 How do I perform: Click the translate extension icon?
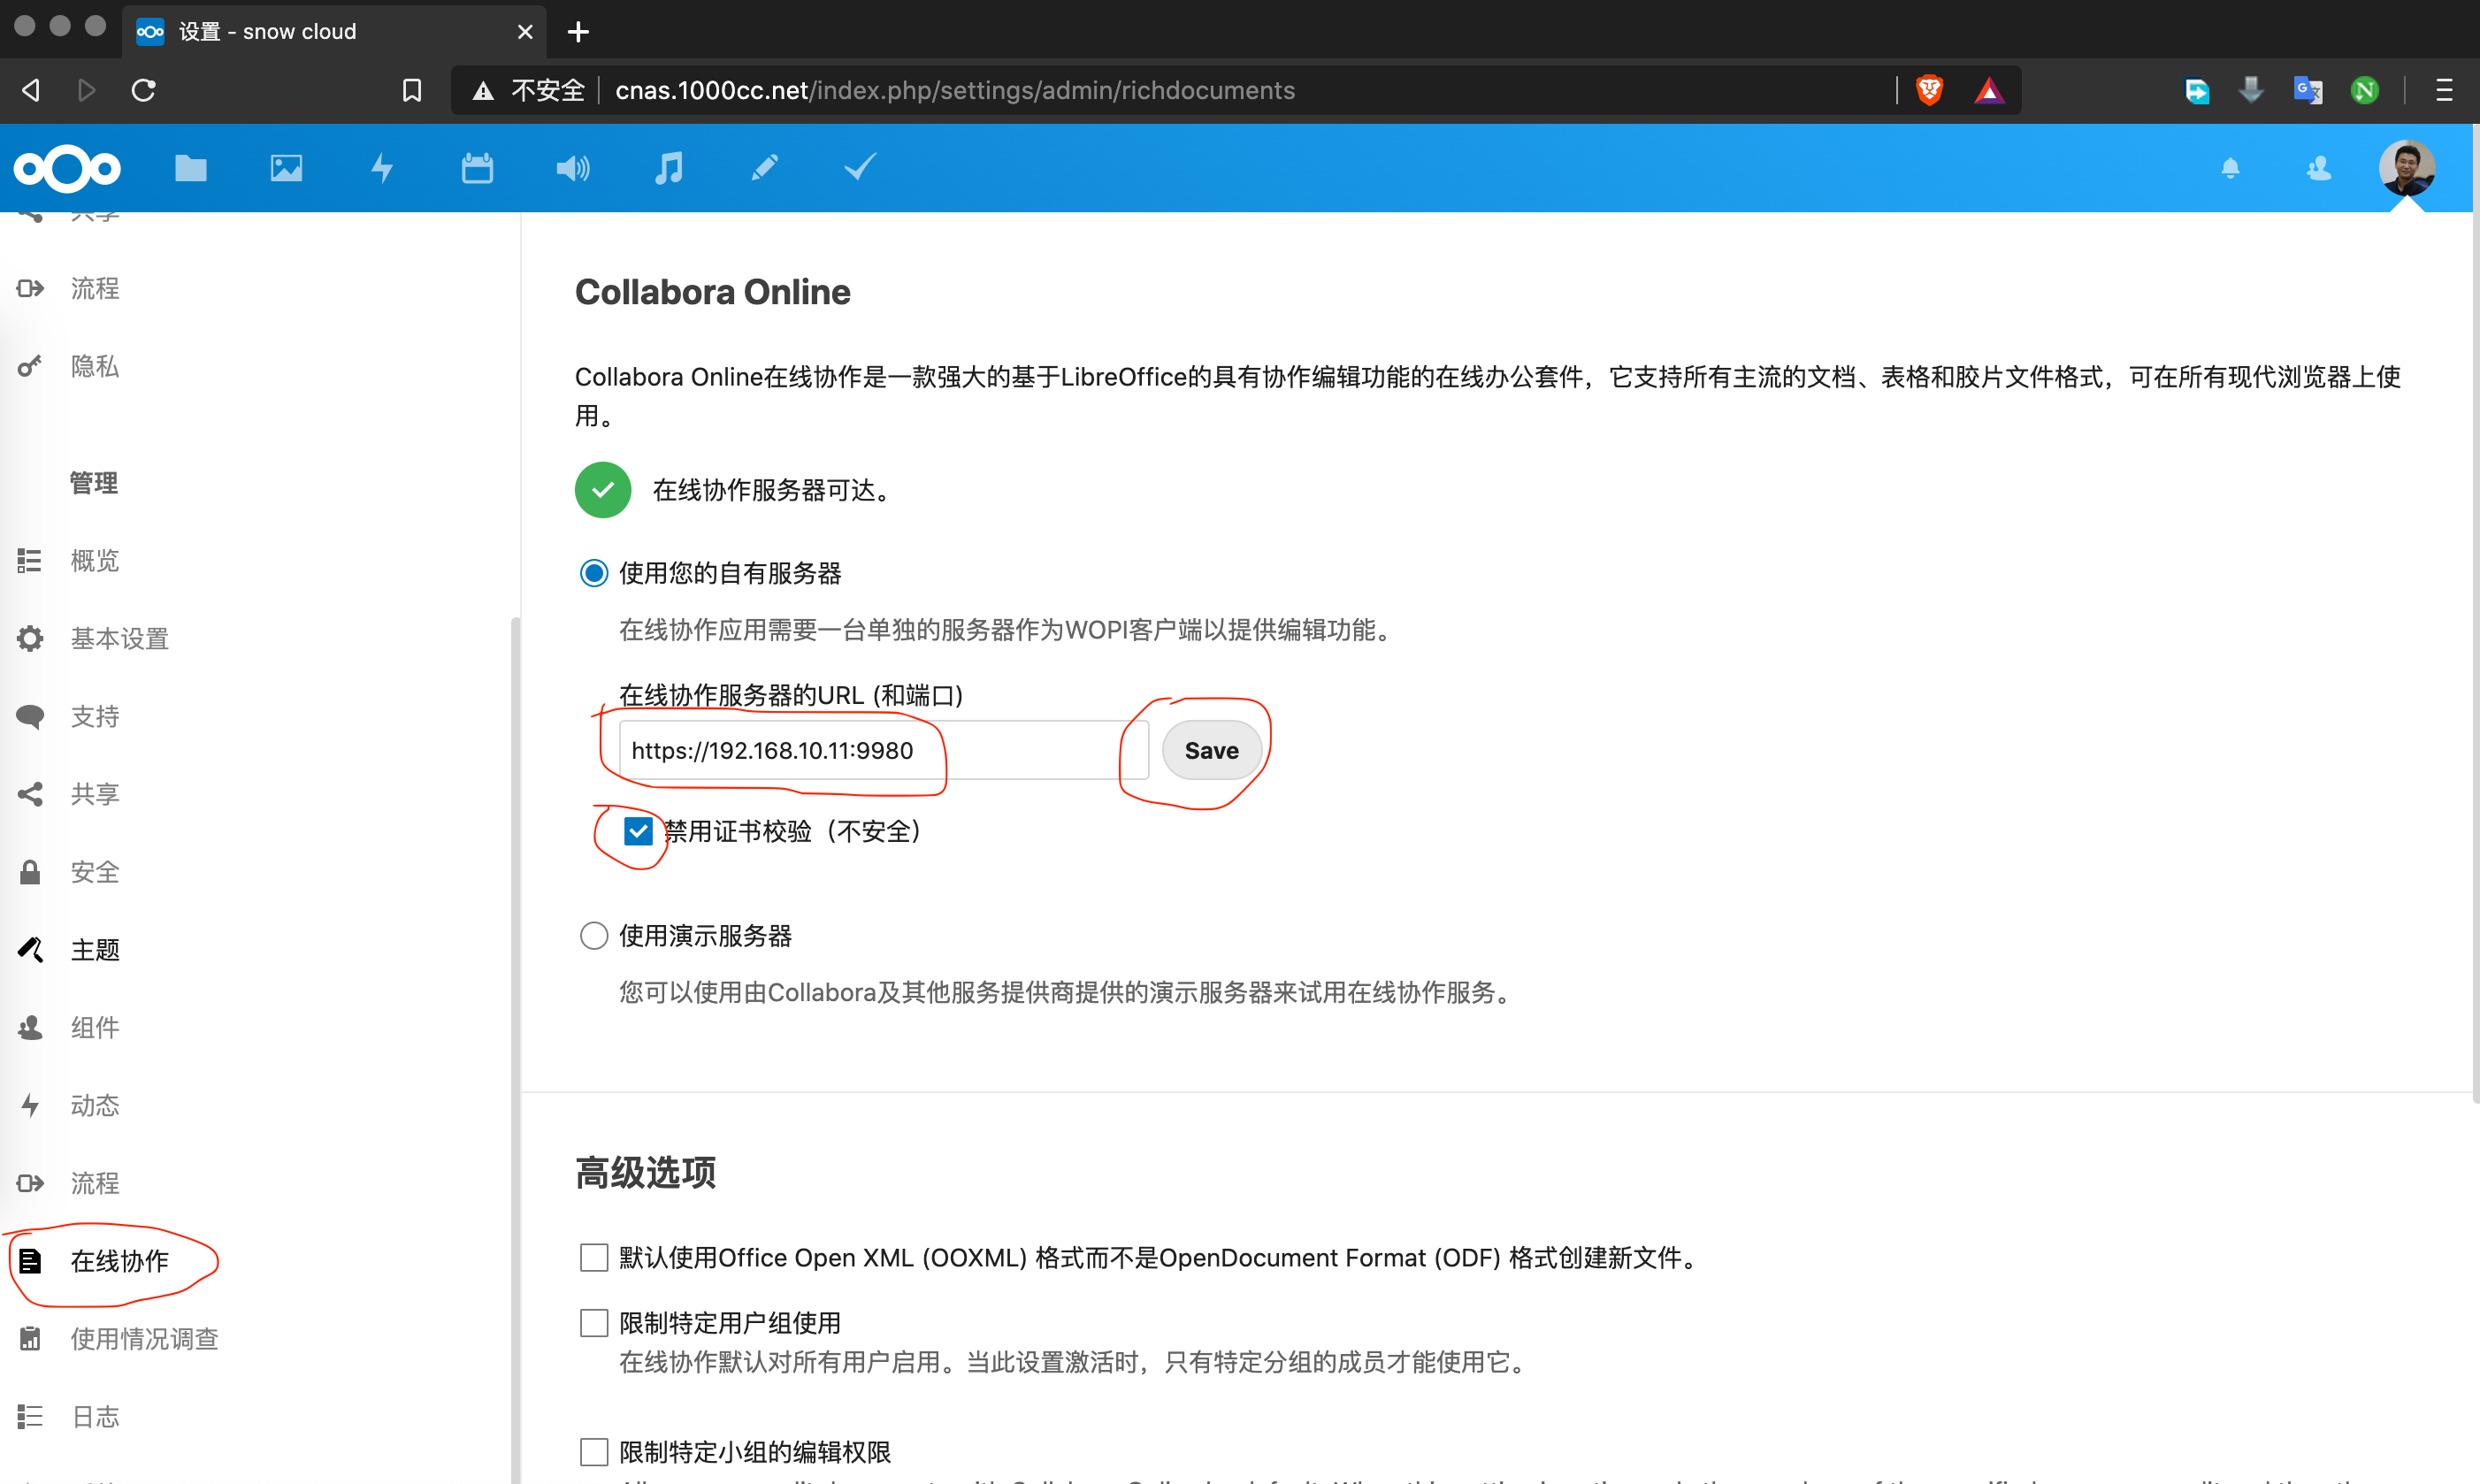[x=2307, y=90]
